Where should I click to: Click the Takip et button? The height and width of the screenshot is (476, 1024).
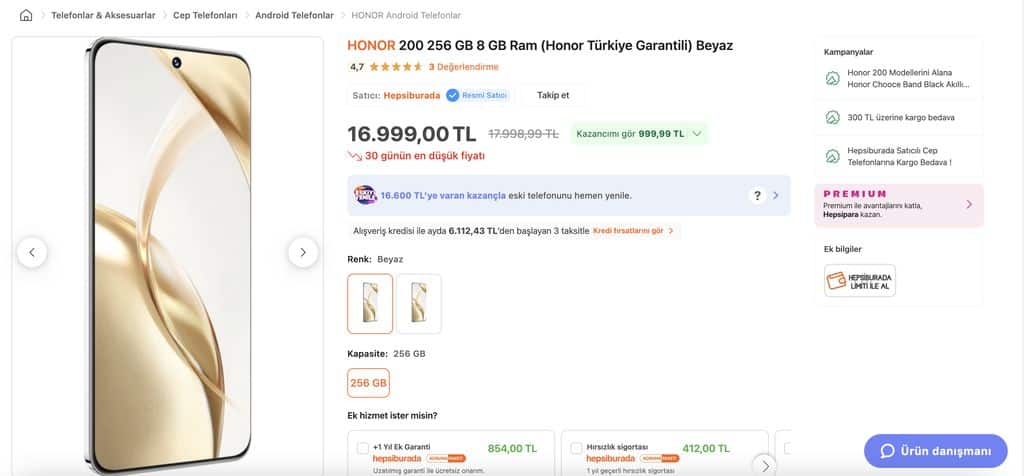tap(553, 95)
